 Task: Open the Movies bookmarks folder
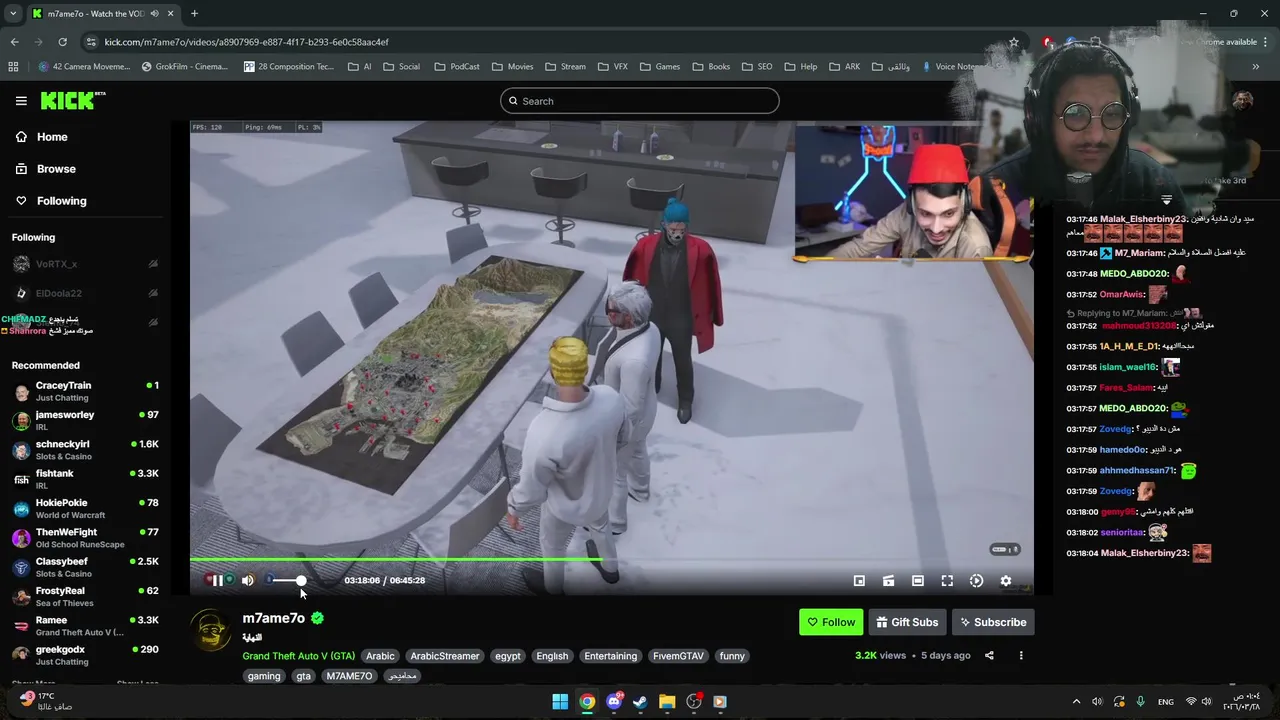click(x=511, y=67)
